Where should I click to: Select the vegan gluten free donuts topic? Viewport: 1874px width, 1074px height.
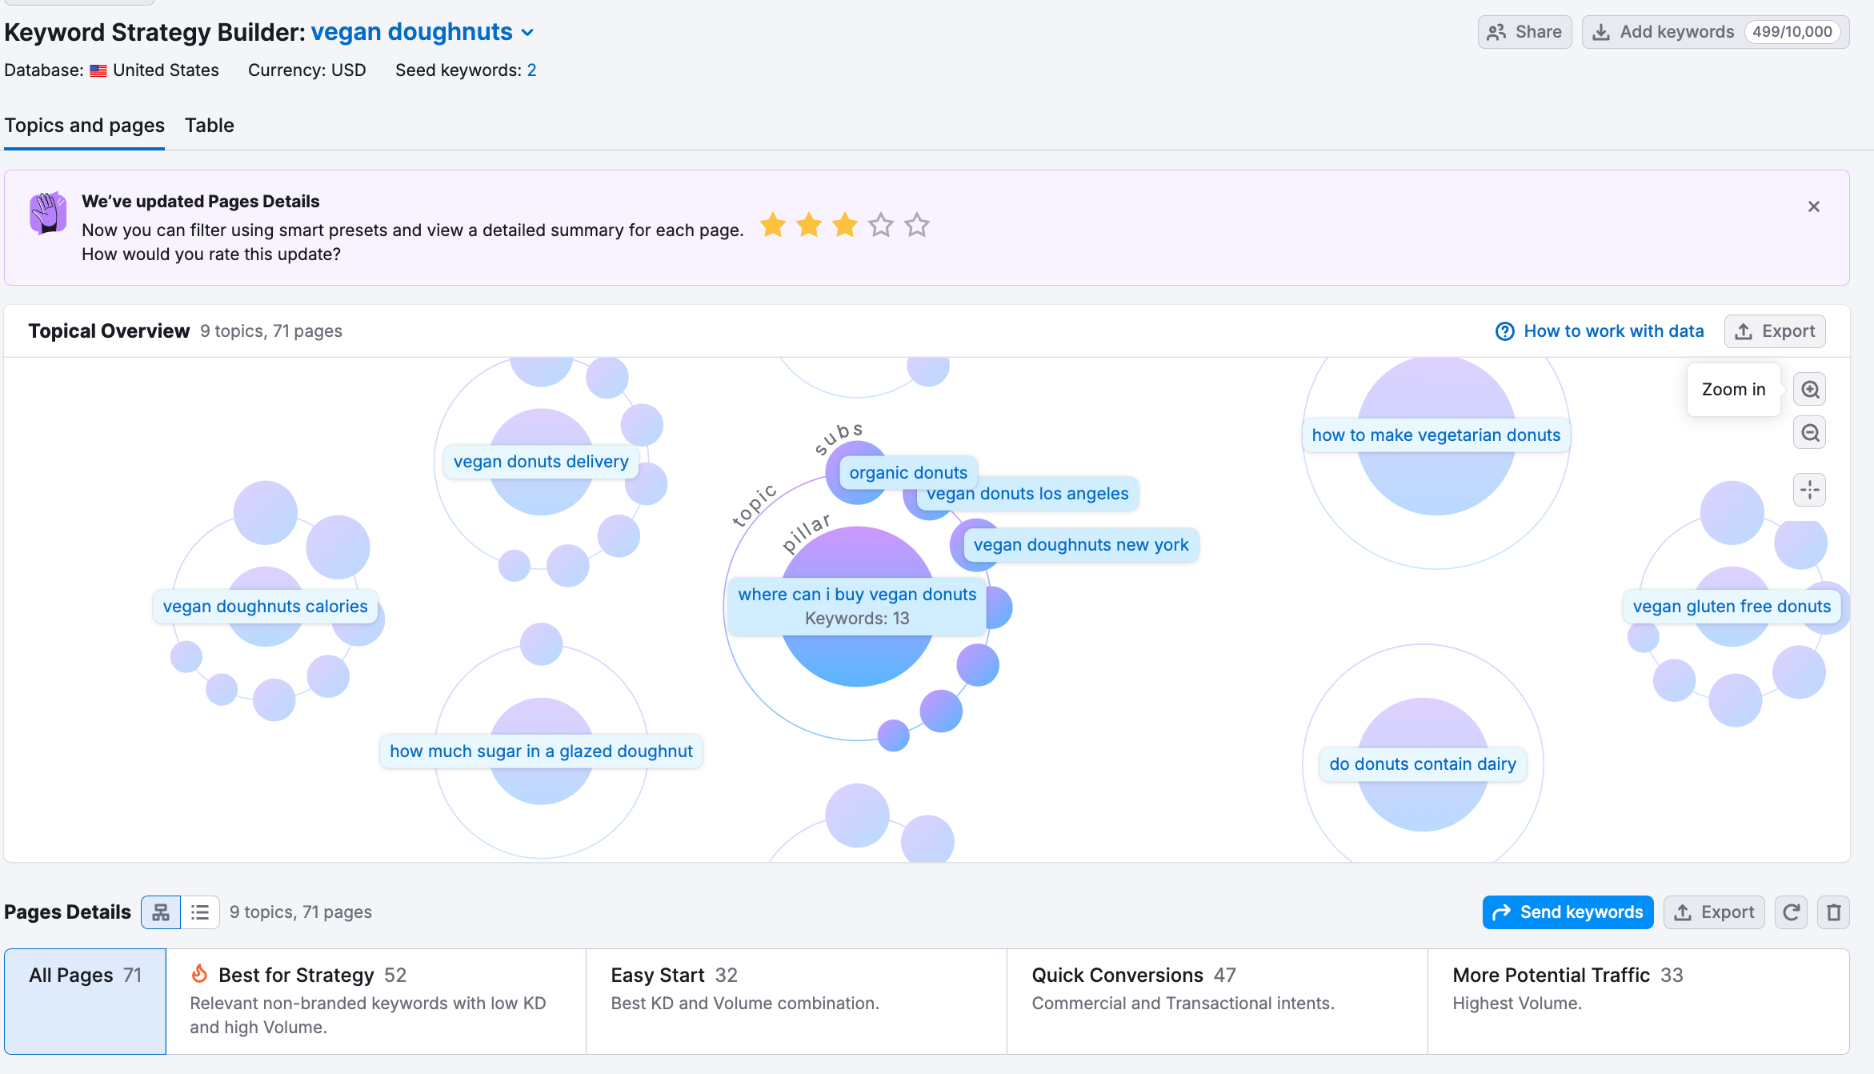point(1732,606)
